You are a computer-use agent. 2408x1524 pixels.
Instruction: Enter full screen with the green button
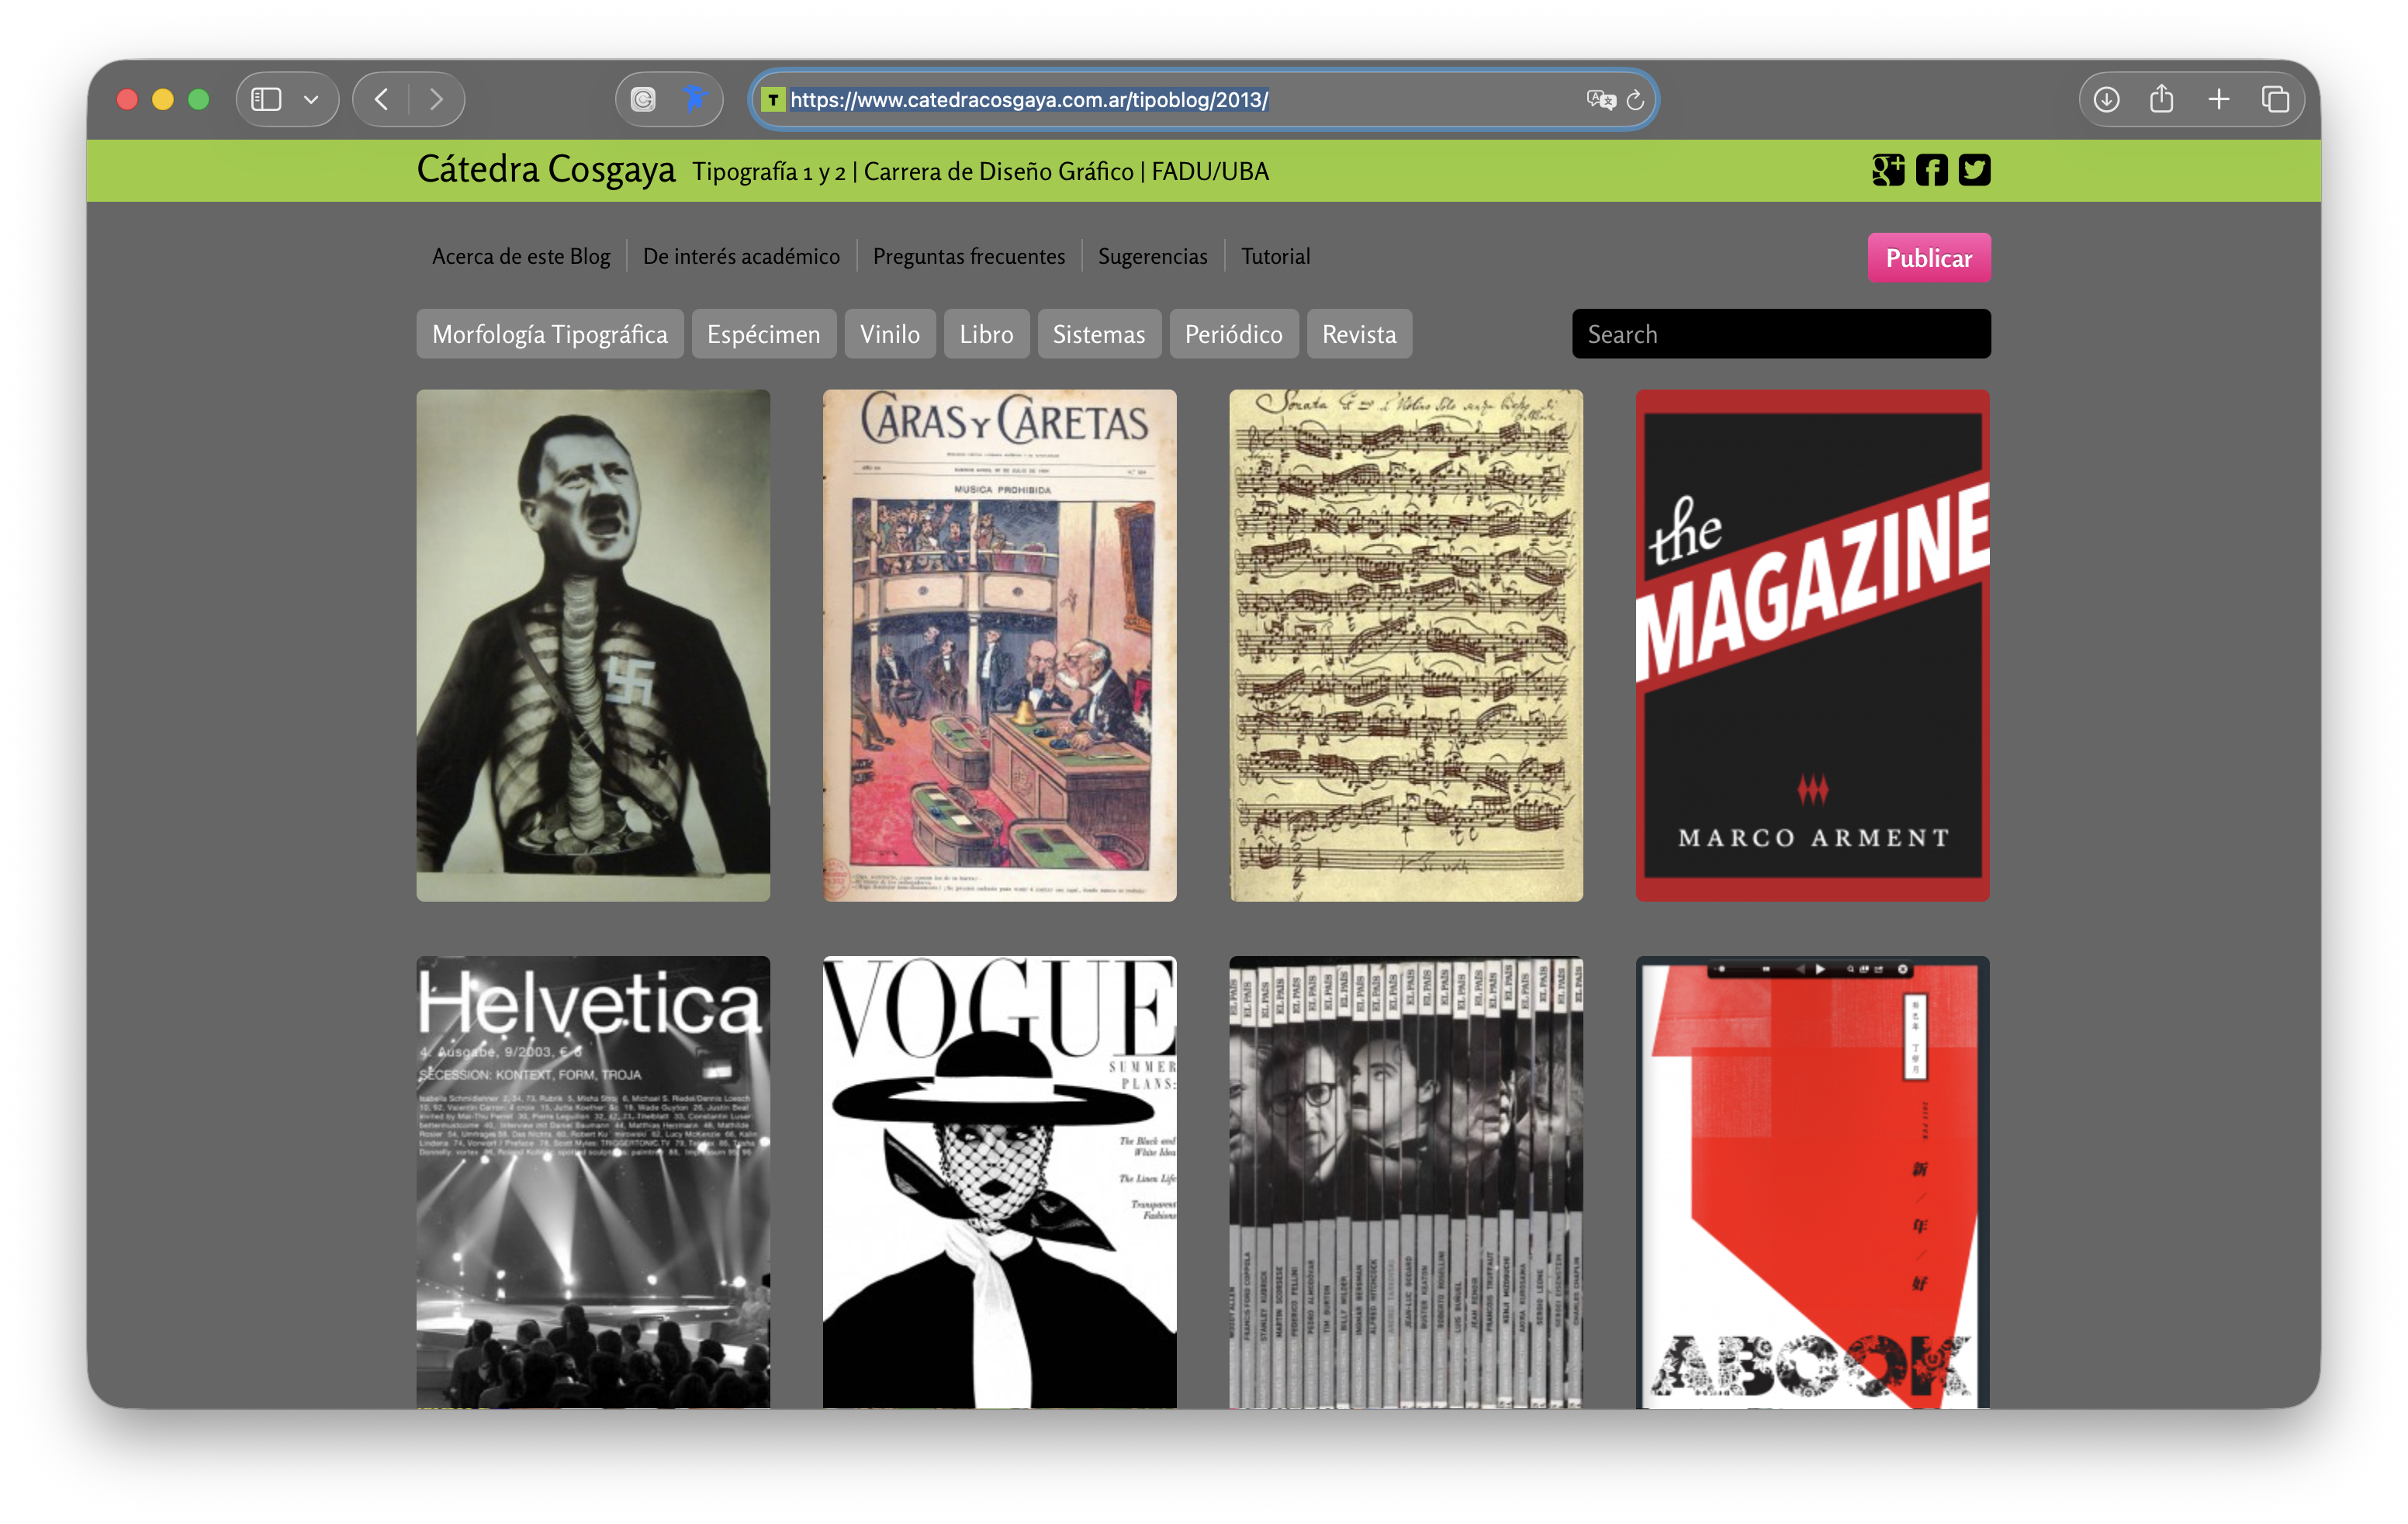tap(199, 100)
